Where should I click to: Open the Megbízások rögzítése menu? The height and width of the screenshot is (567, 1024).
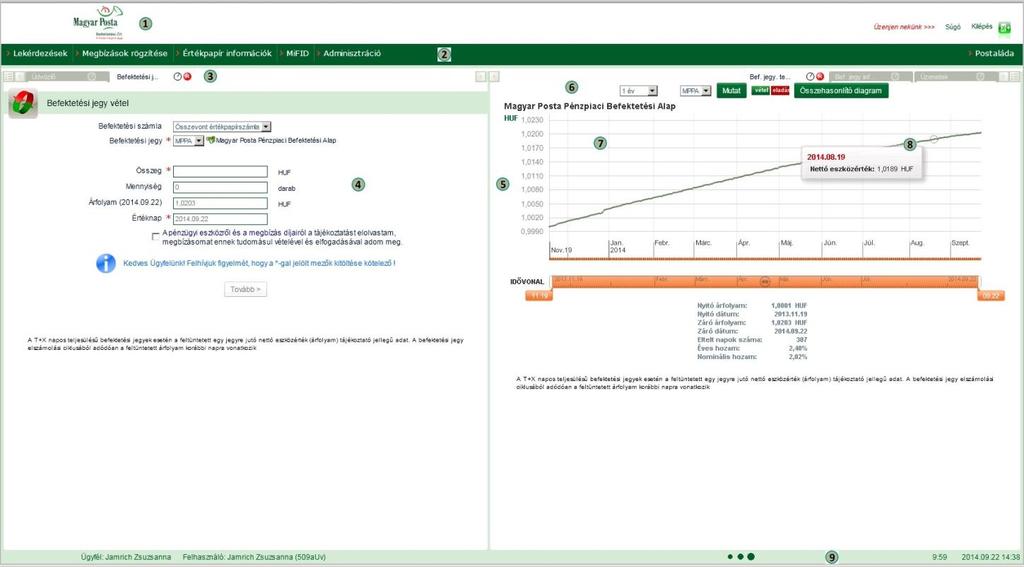click(x=125, y=54)
